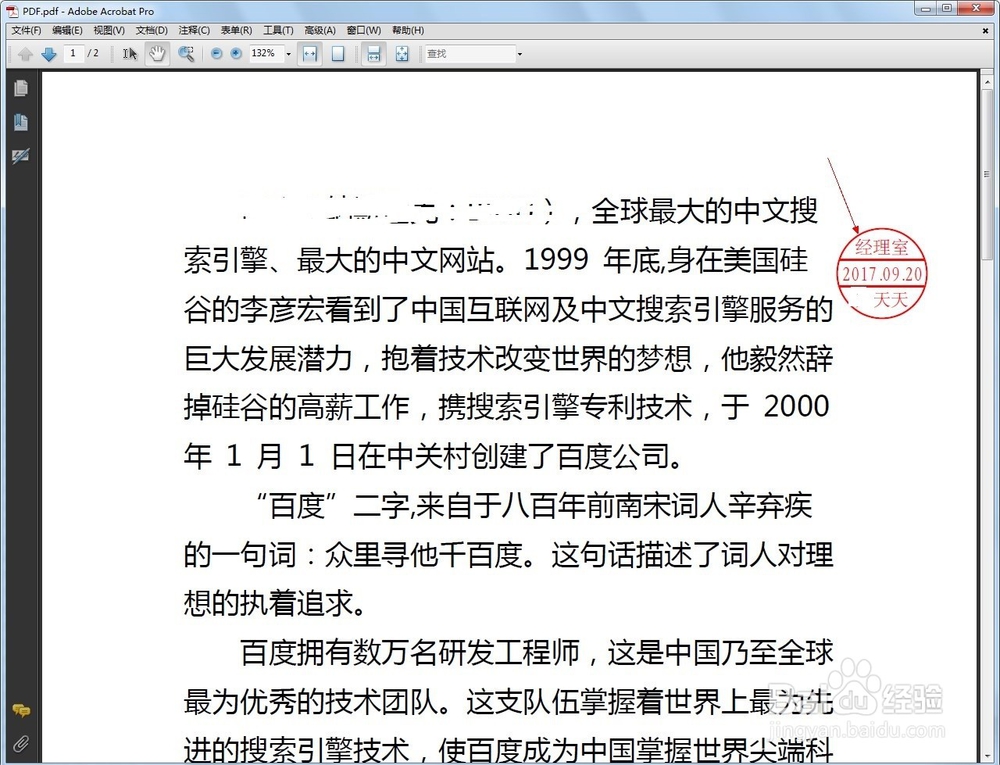Click the date 2017.09.20 in the stamp
This screenshot has height=765, width=1000.
(882, 274)
